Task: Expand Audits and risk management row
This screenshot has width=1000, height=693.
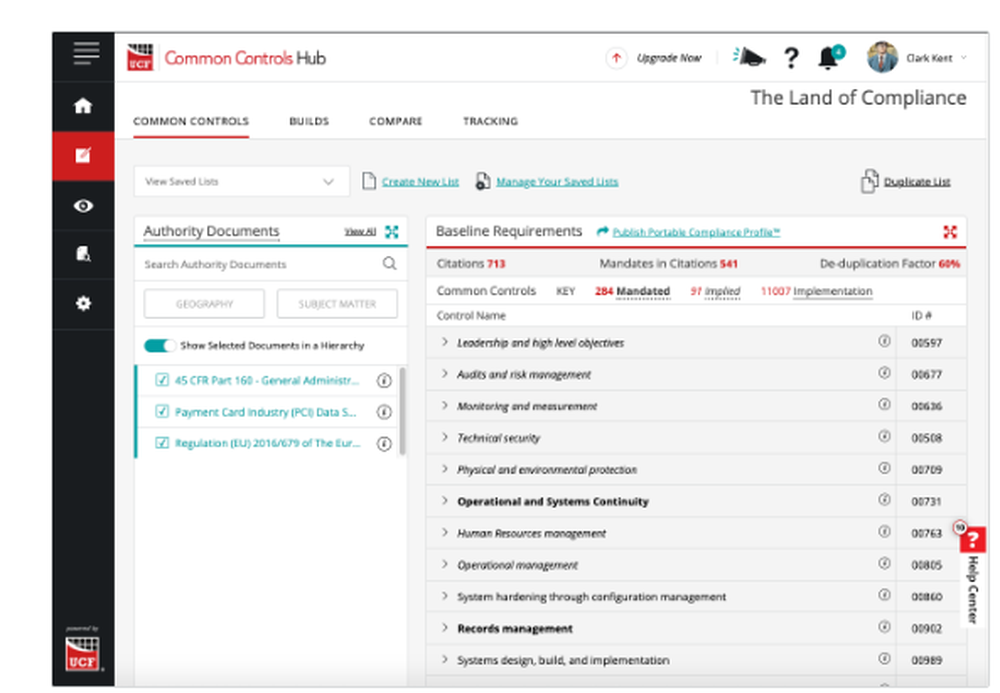Action: point(445,374)
